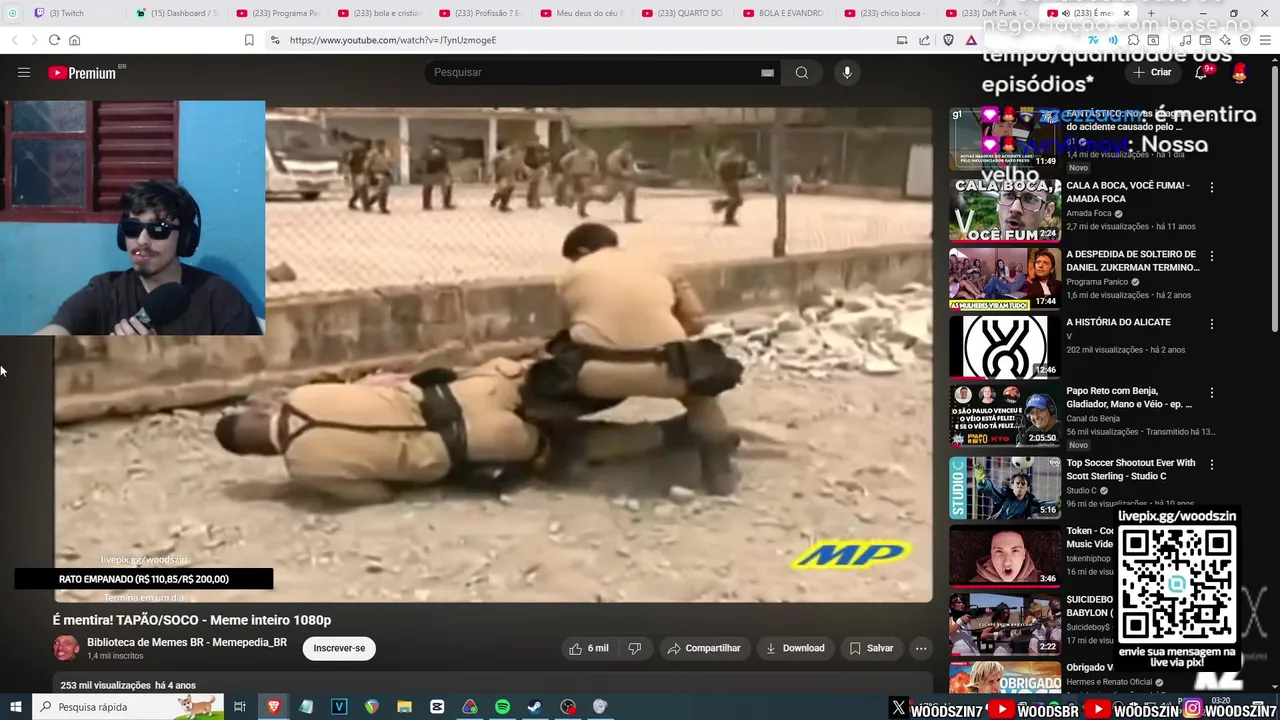1280x720 pixels.
Task: View site information icon in address bar
Action: (x=275, y=40)
